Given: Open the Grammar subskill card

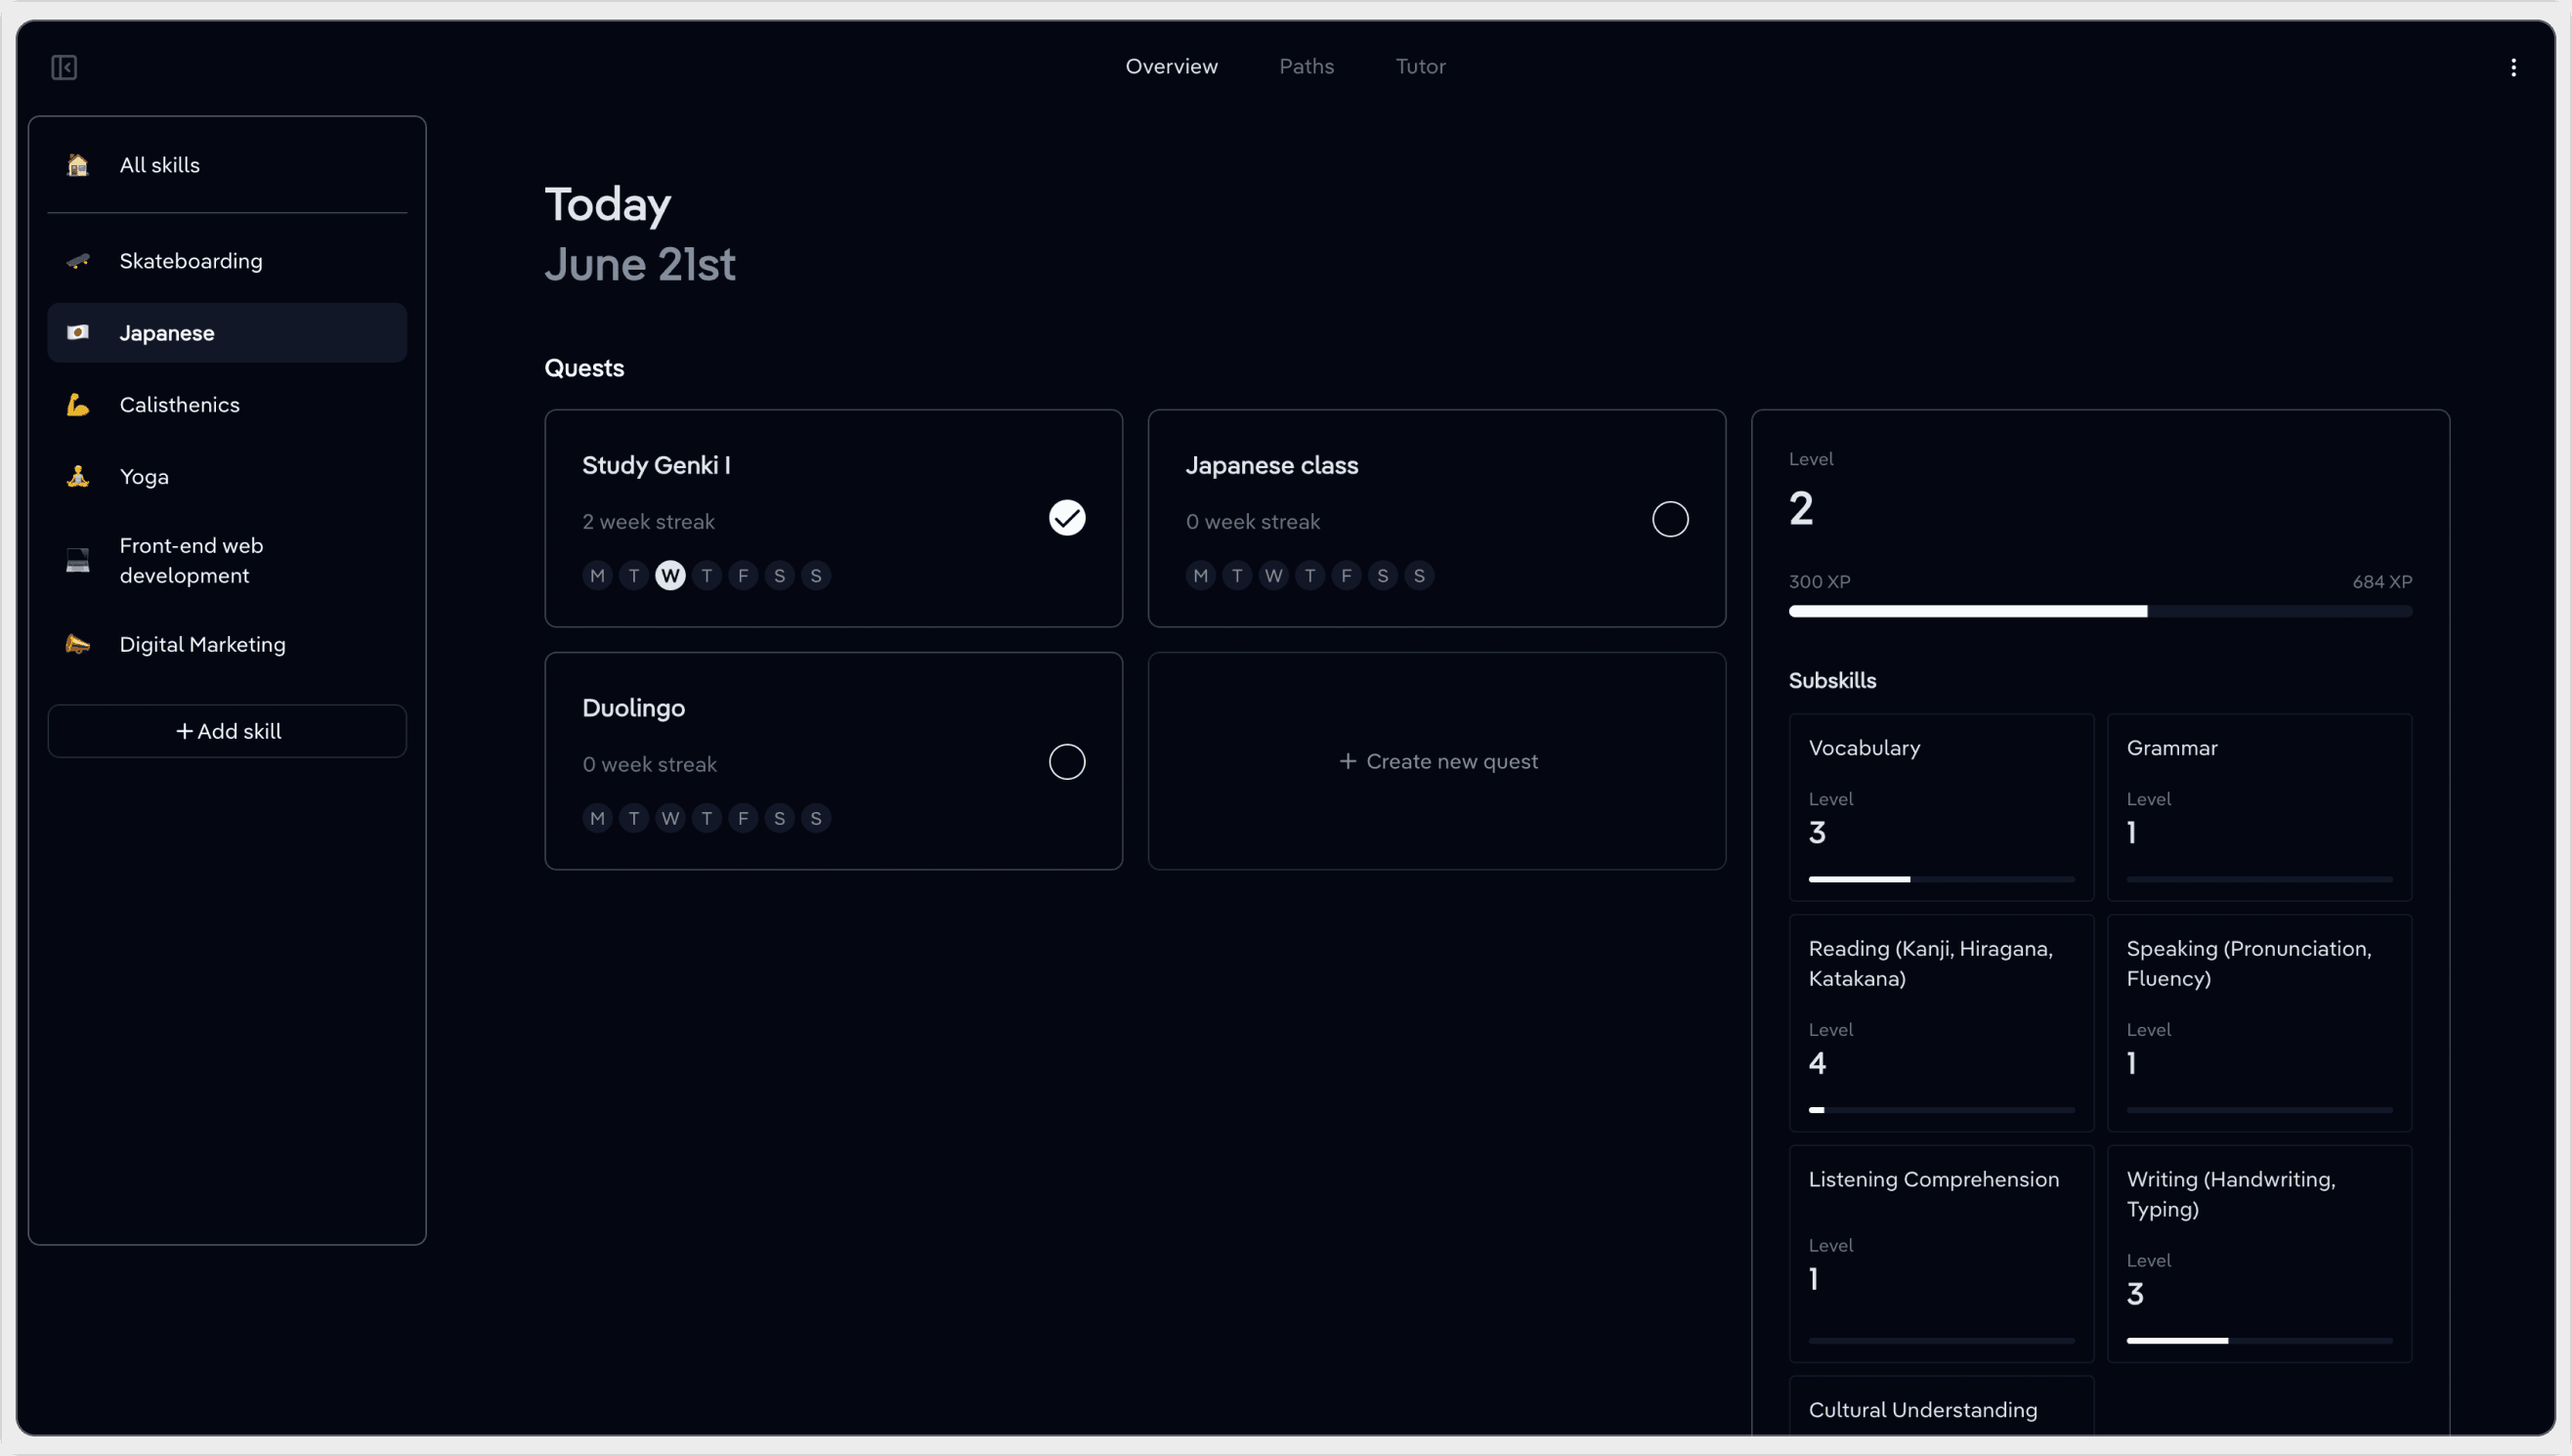Looking at the screenshot, I should pyautogui.click(x=2259, y=807).
